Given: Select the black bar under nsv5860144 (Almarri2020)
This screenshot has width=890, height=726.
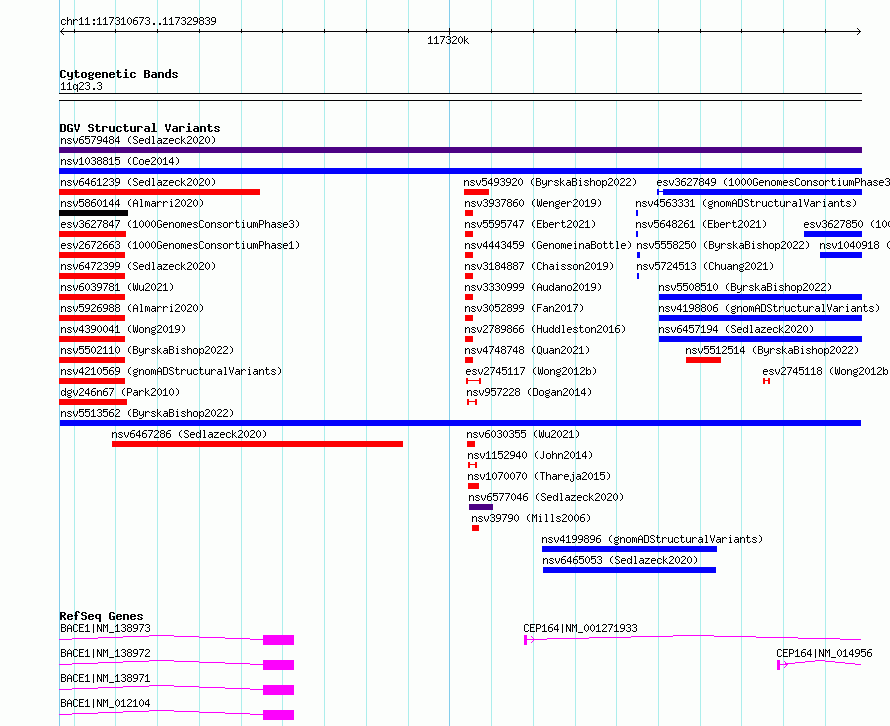Looking at the screenshot, I should (x=93, y=213).
